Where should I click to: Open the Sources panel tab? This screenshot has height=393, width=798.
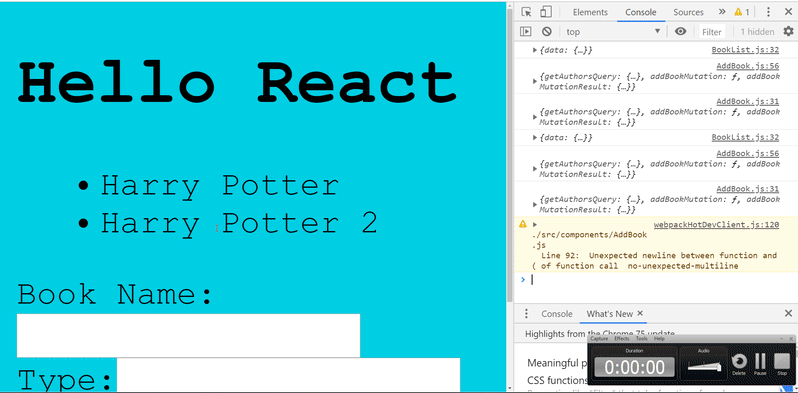click(688, 12)
